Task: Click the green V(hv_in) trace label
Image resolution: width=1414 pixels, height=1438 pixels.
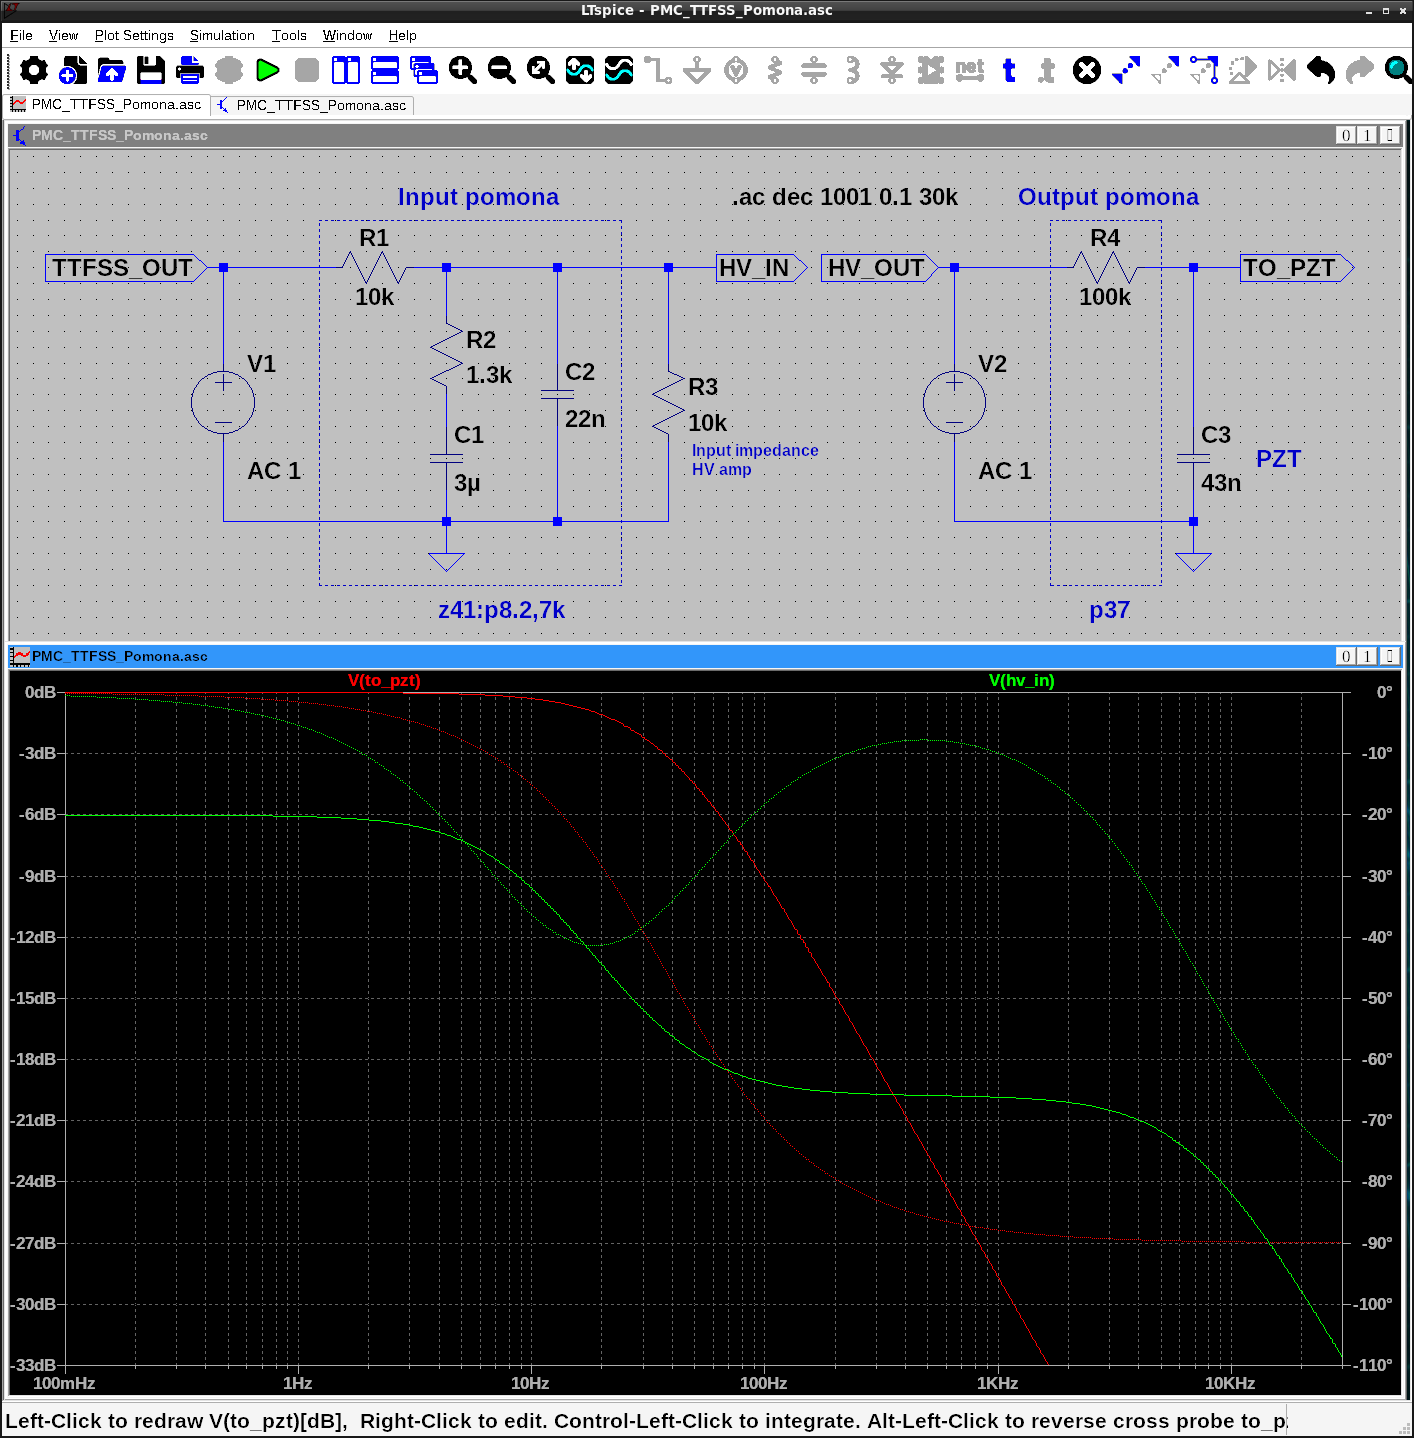Action: coord(1021,681)
